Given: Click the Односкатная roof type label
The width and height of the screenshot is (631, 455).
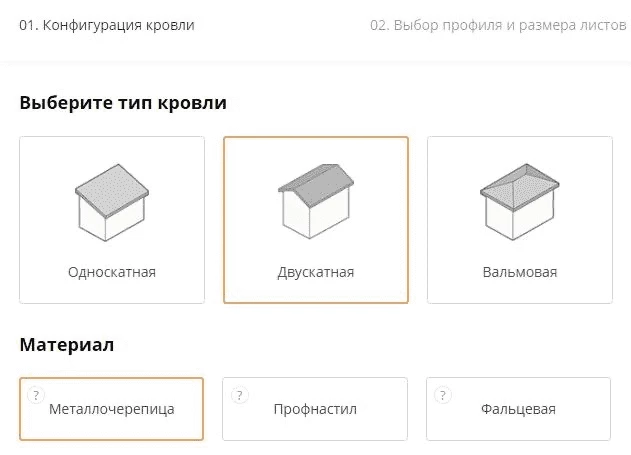Looking at the screenshot, I should (x=112, y=272).
